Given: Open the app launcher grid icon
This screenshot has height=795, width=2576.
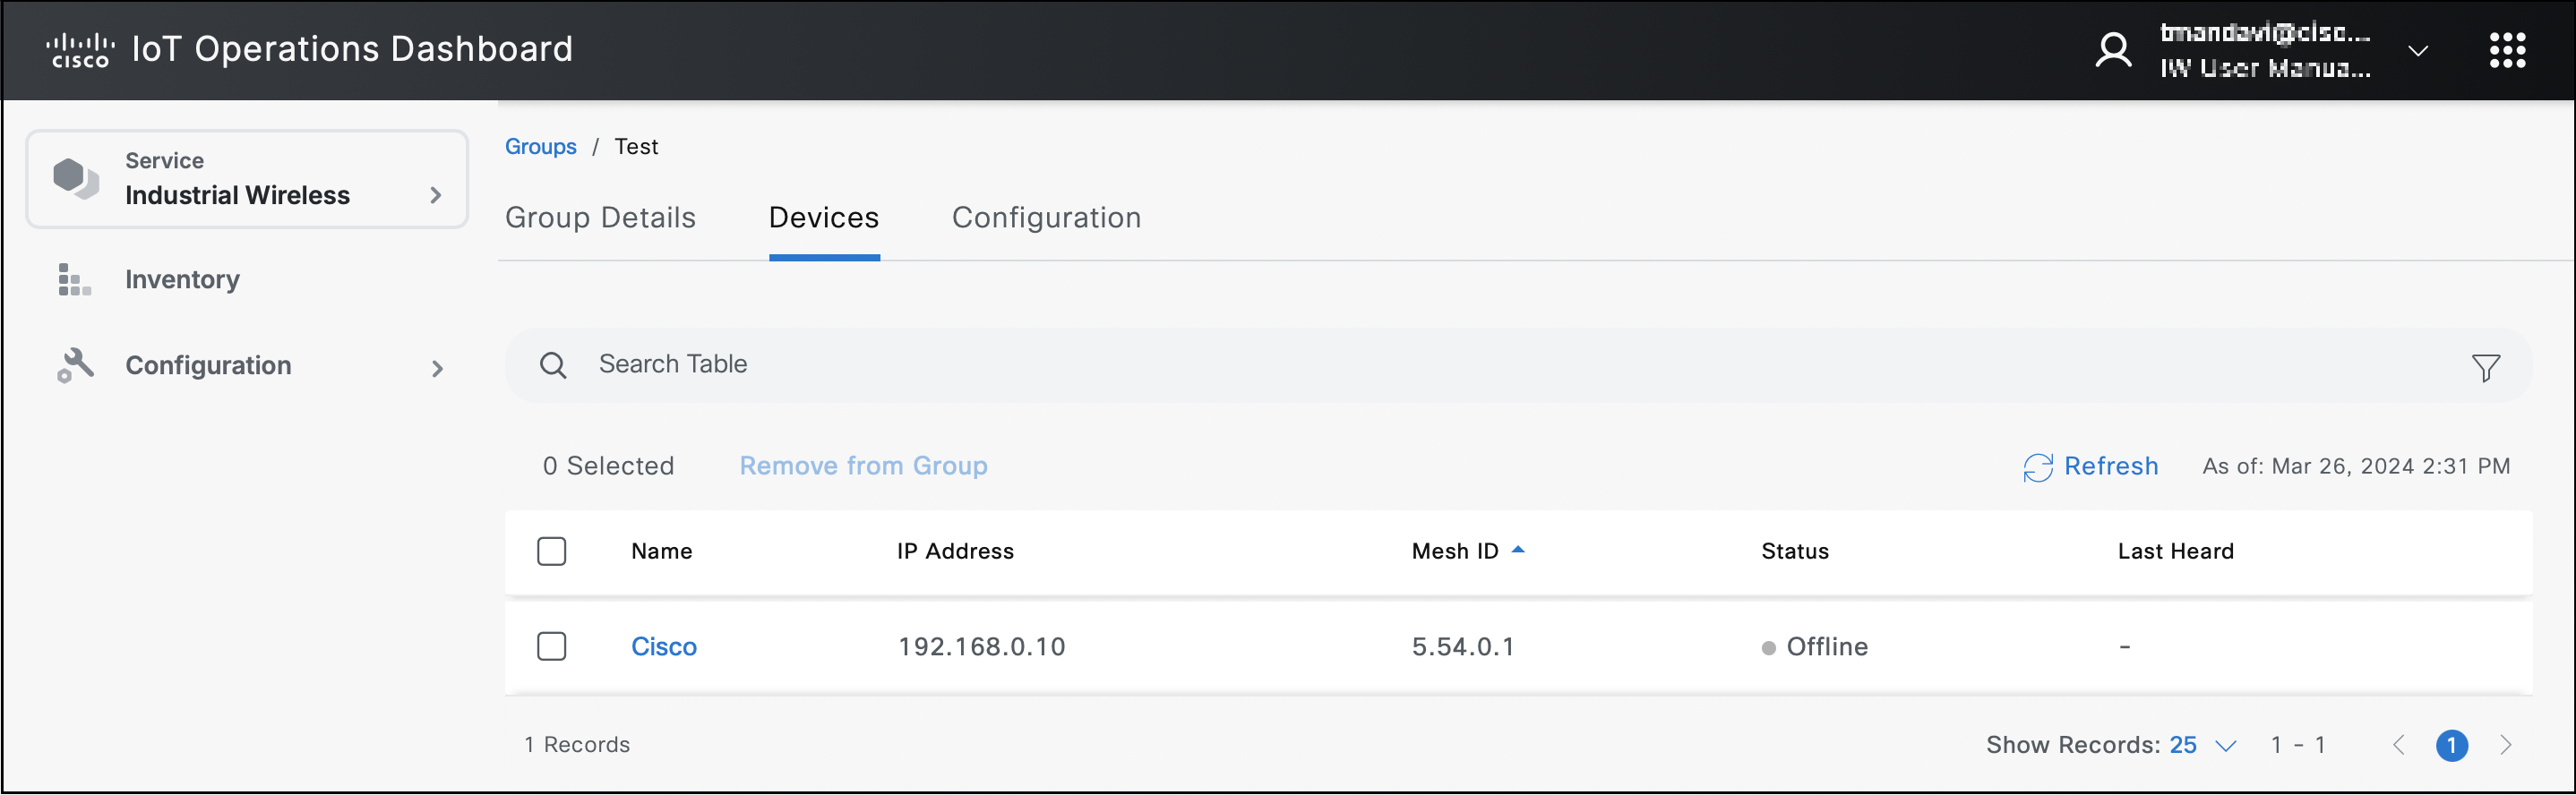Looking at the screenshot, I should pyautogui.click(x=2506, y=50).
